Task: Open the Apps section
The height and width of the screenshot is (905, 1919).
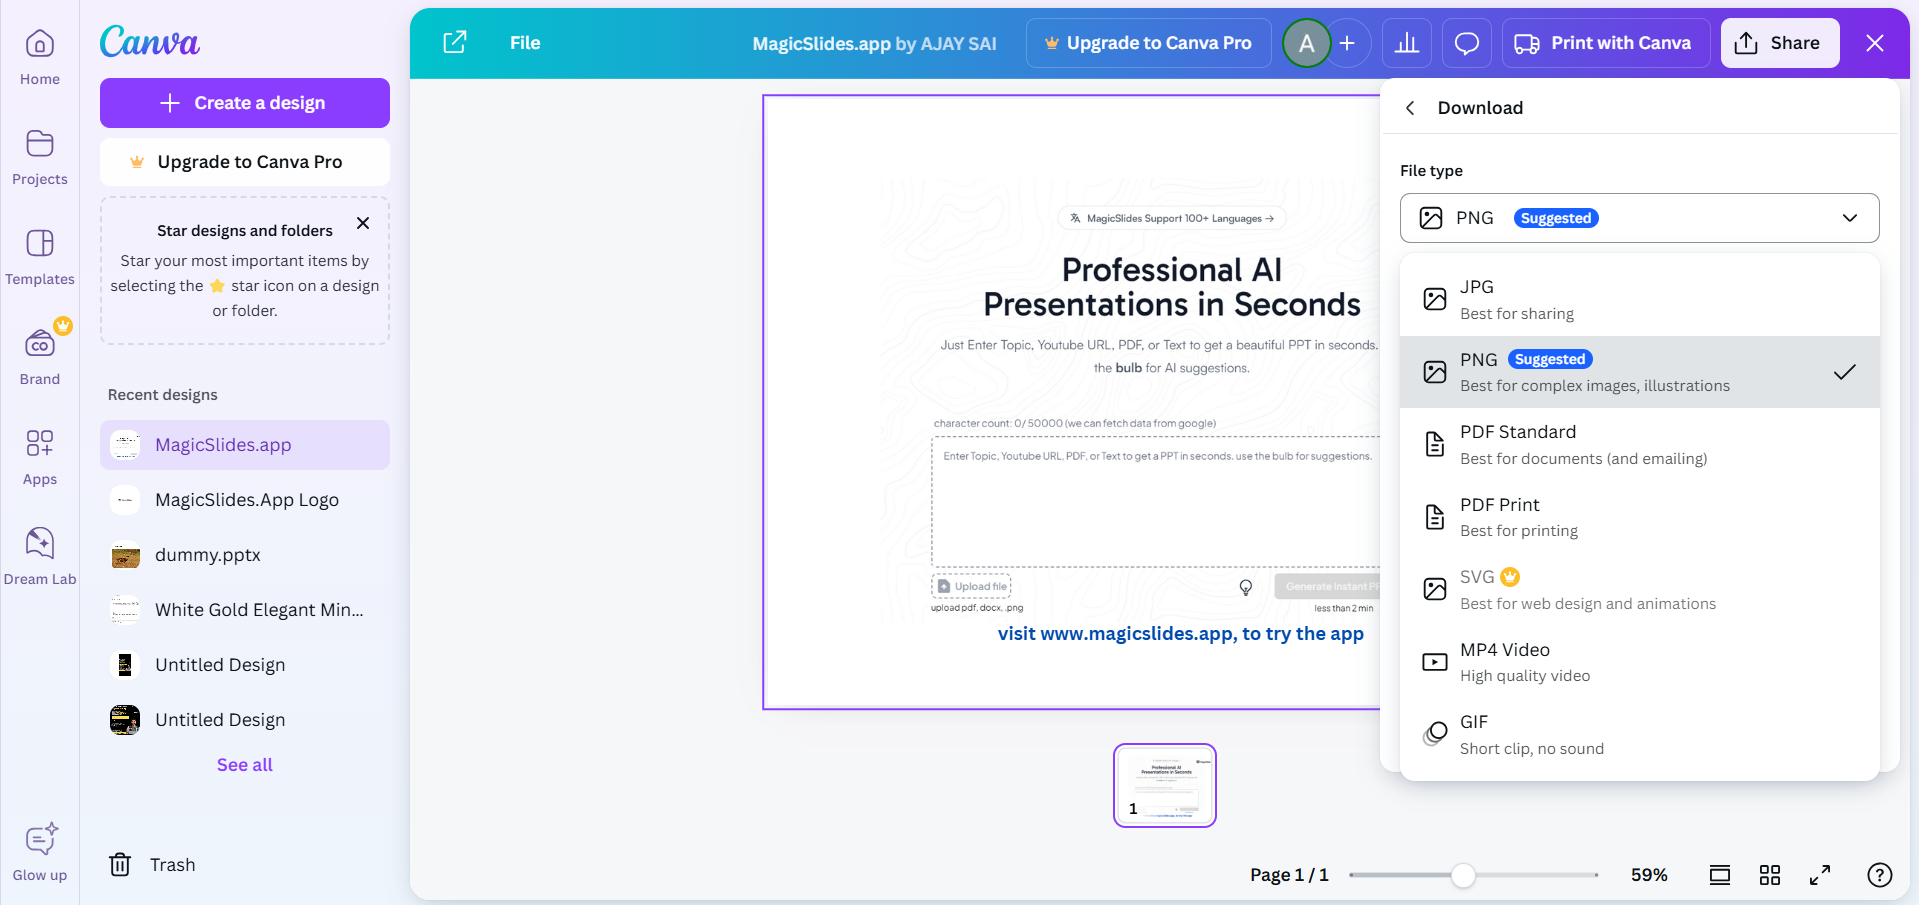Action: click(40, 458)
